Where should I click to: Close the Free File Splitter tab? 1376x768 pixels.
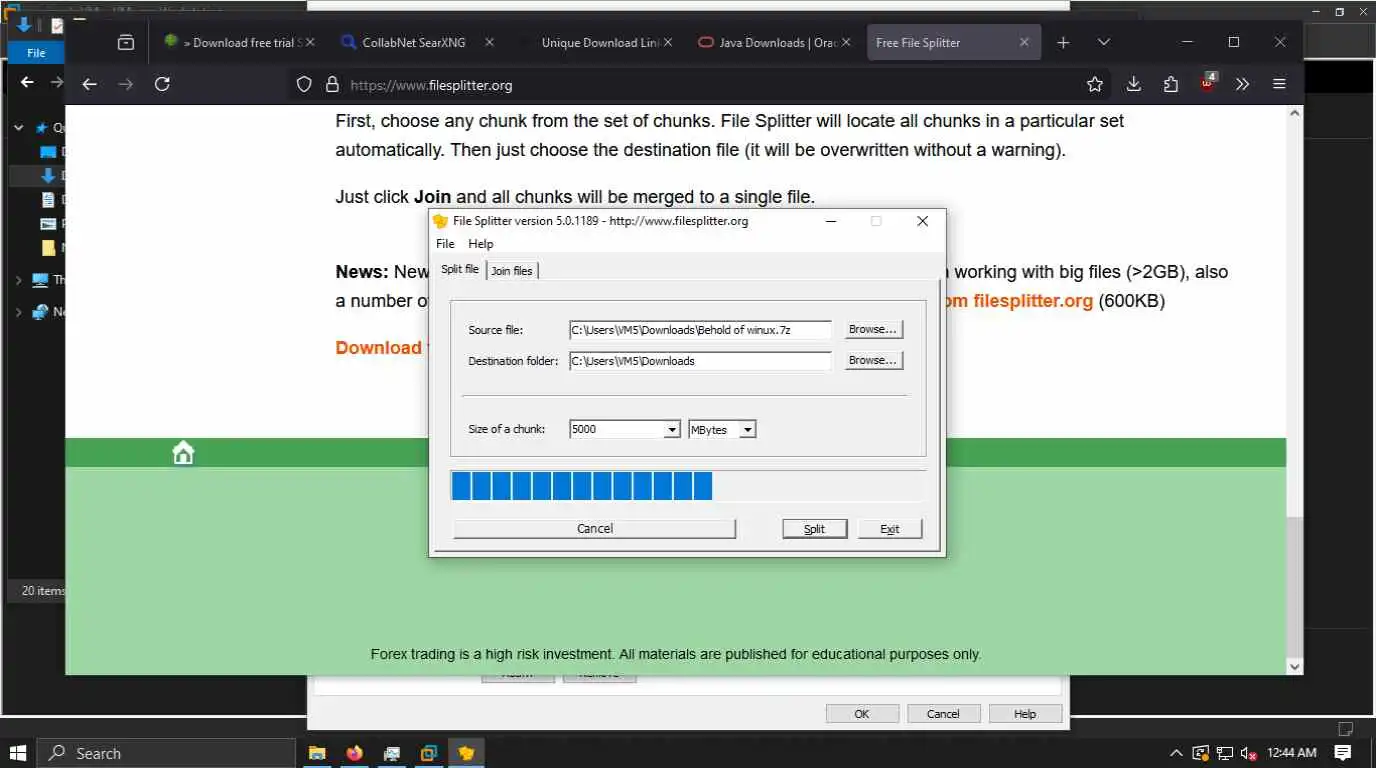pos(1024,42)
